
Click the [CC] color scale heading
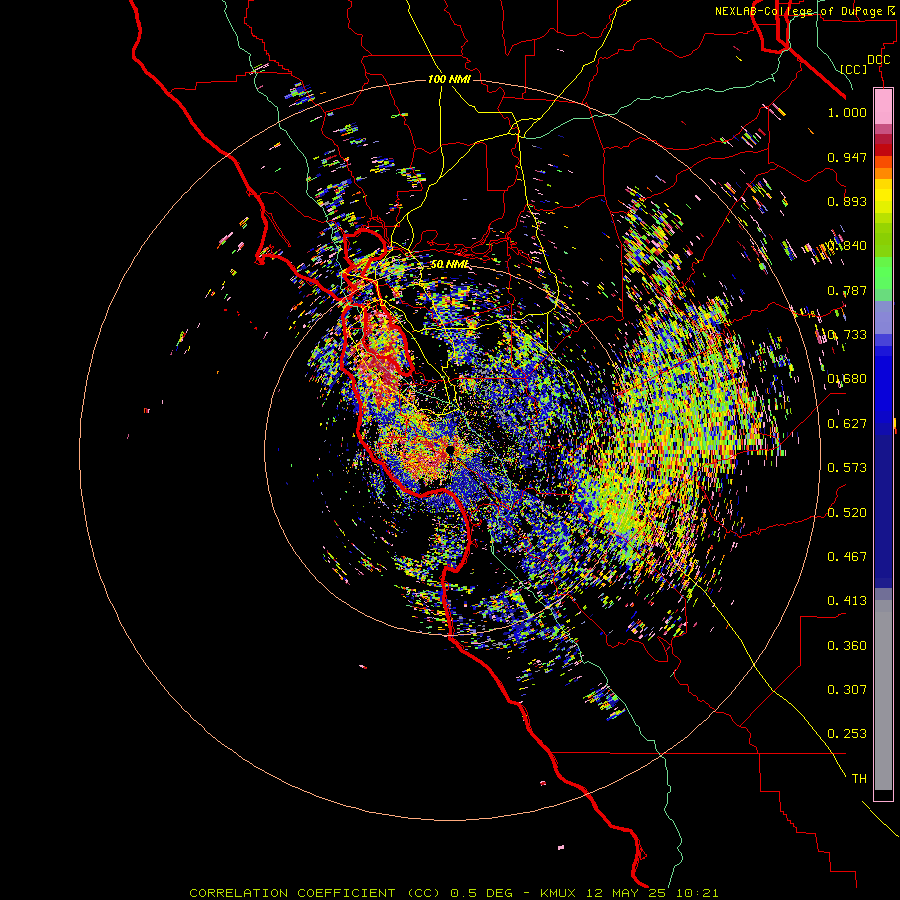point(854,69)
